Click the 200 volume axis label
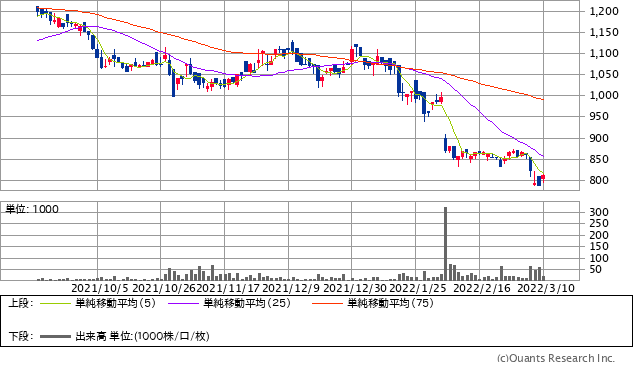Viewport: 633px width, 371px height. coord(599,235)
